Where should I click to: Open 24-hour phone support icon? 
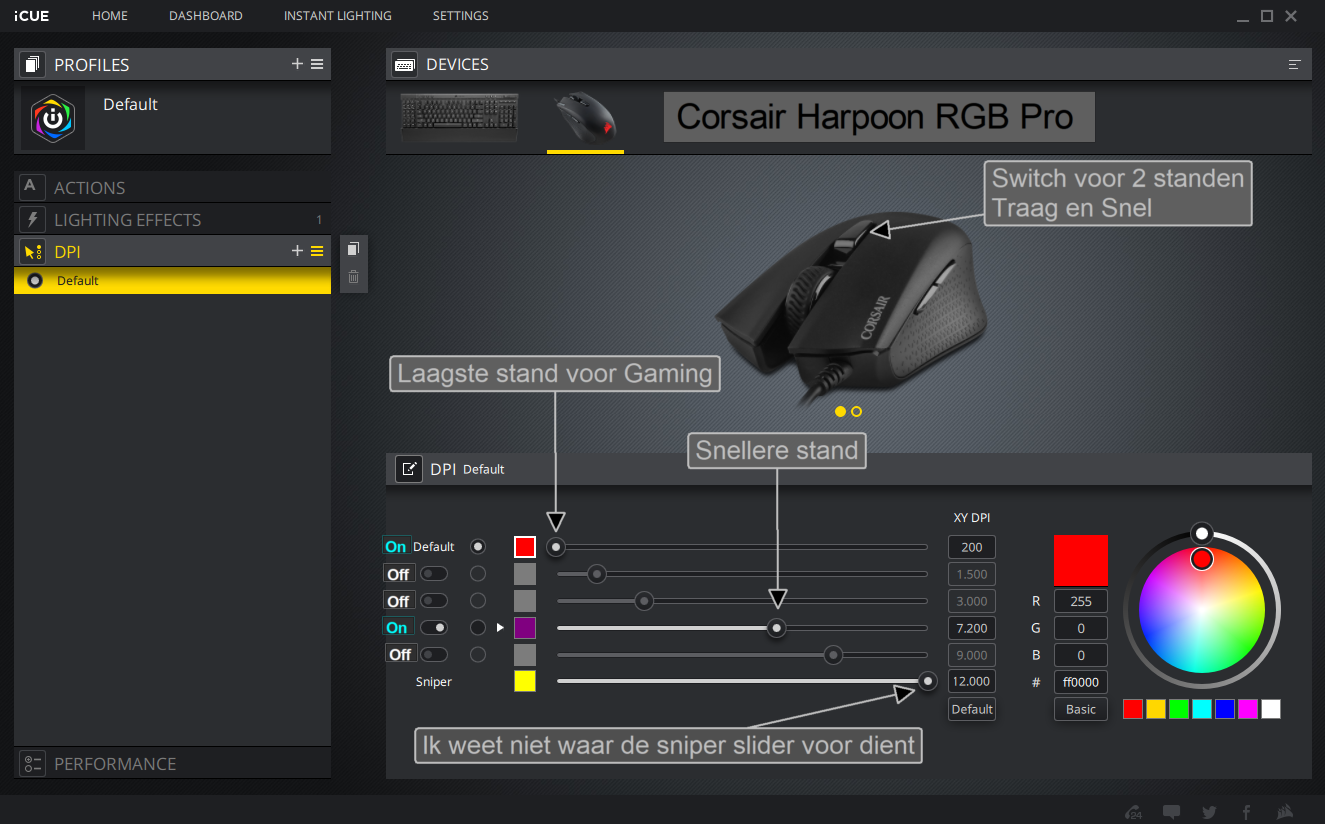(x=1134, y=812)
